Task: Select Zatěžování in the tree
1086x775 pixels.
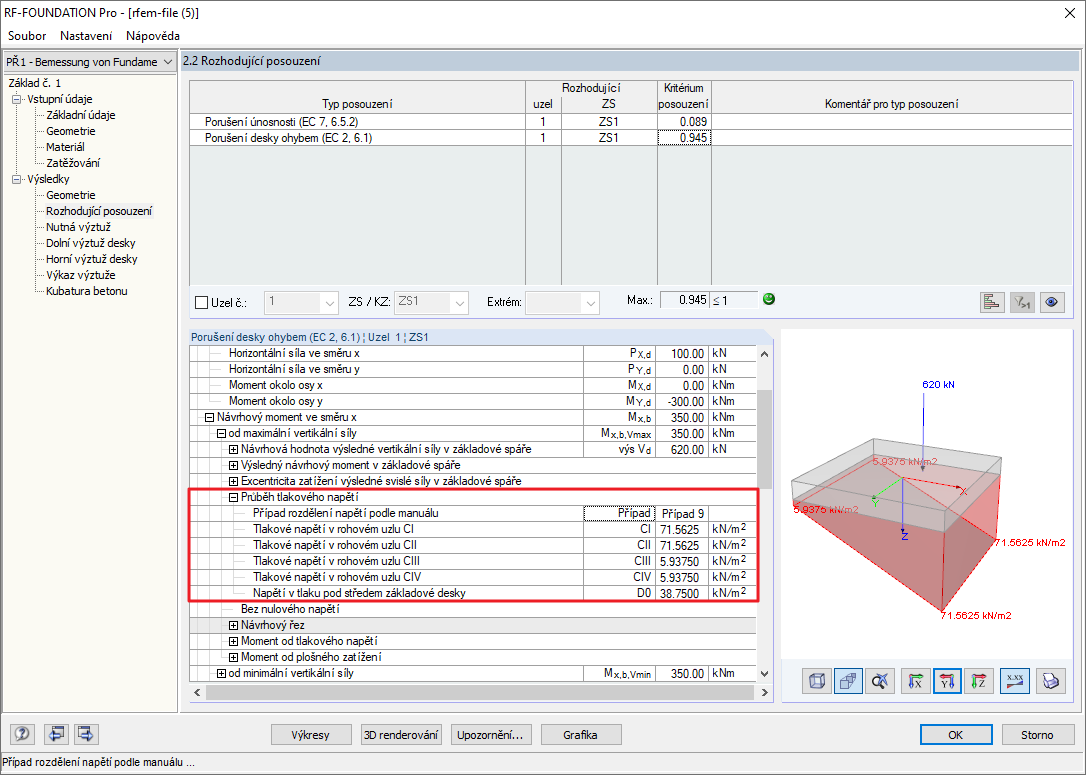Action: coord(73,163)
